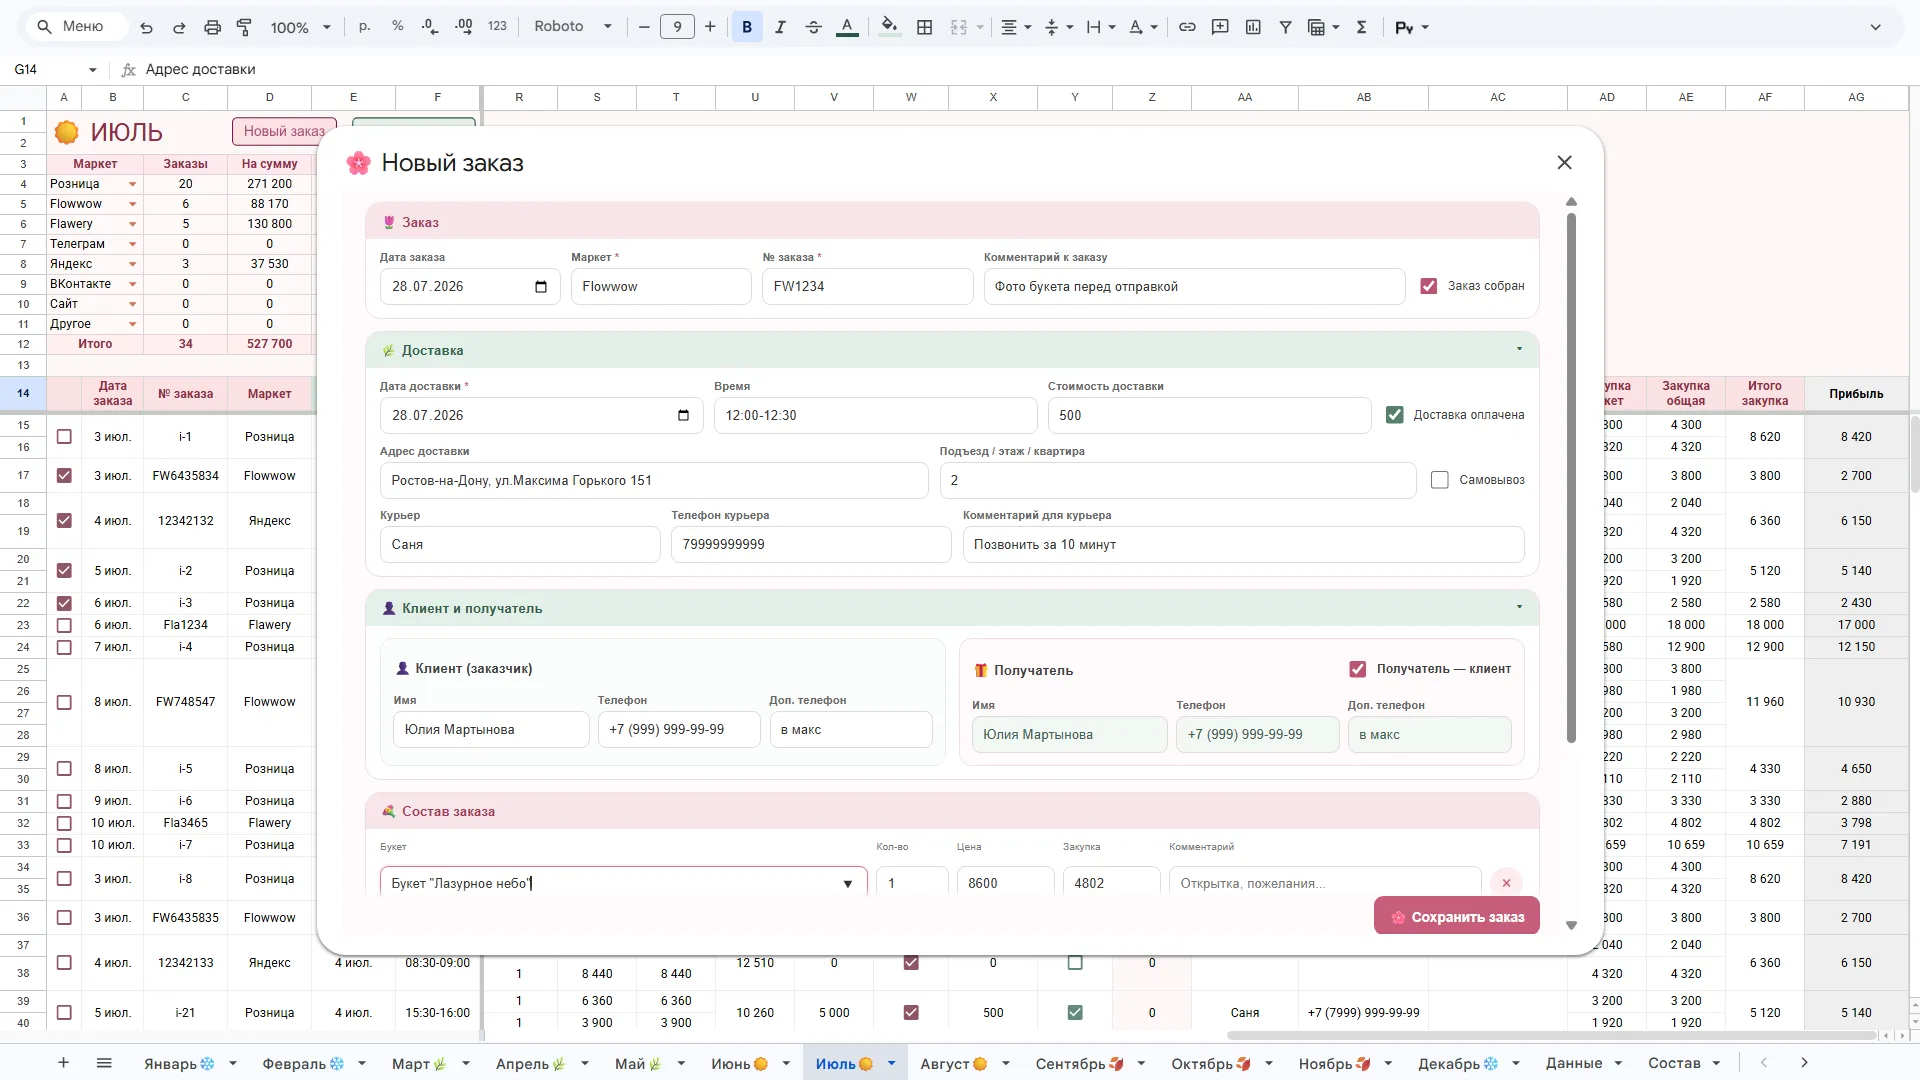Toggle italic formatting
The width and height of the screenshot is (1920, 1080).
[780, 27]
